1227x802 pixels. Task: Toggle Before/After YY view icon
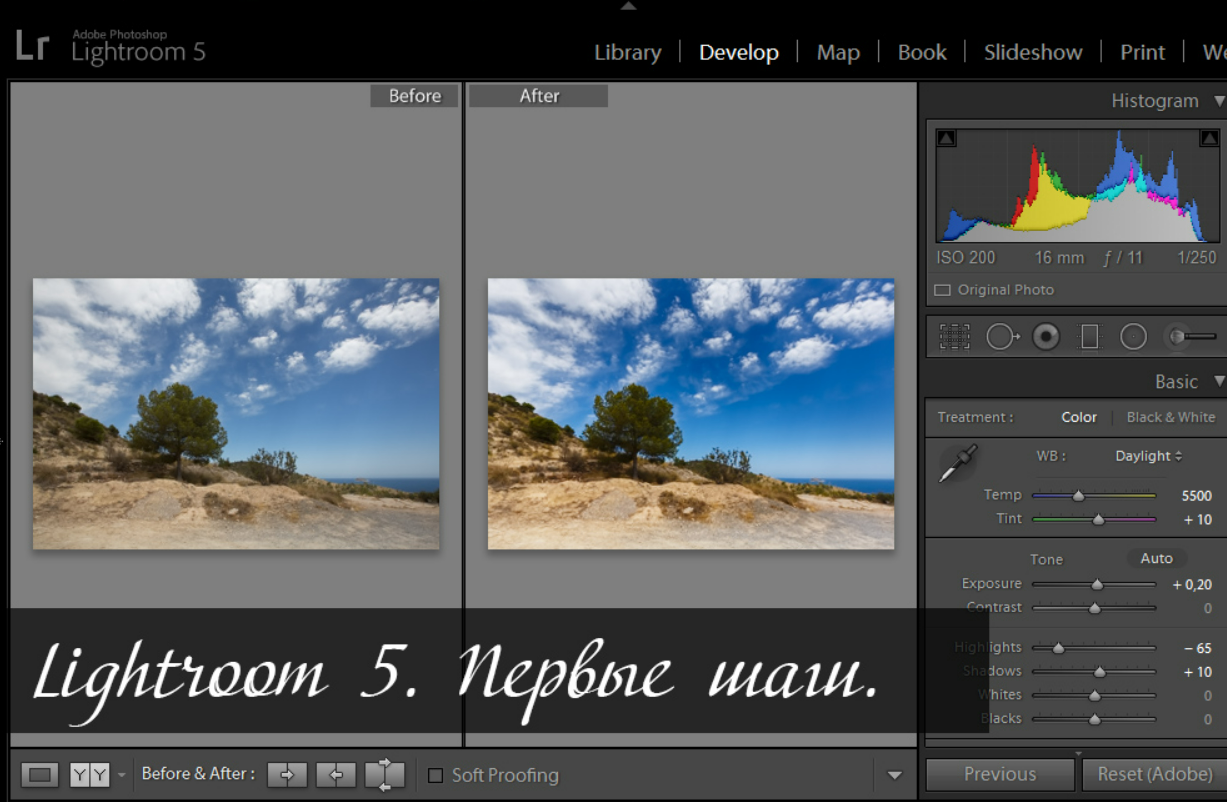89,775
